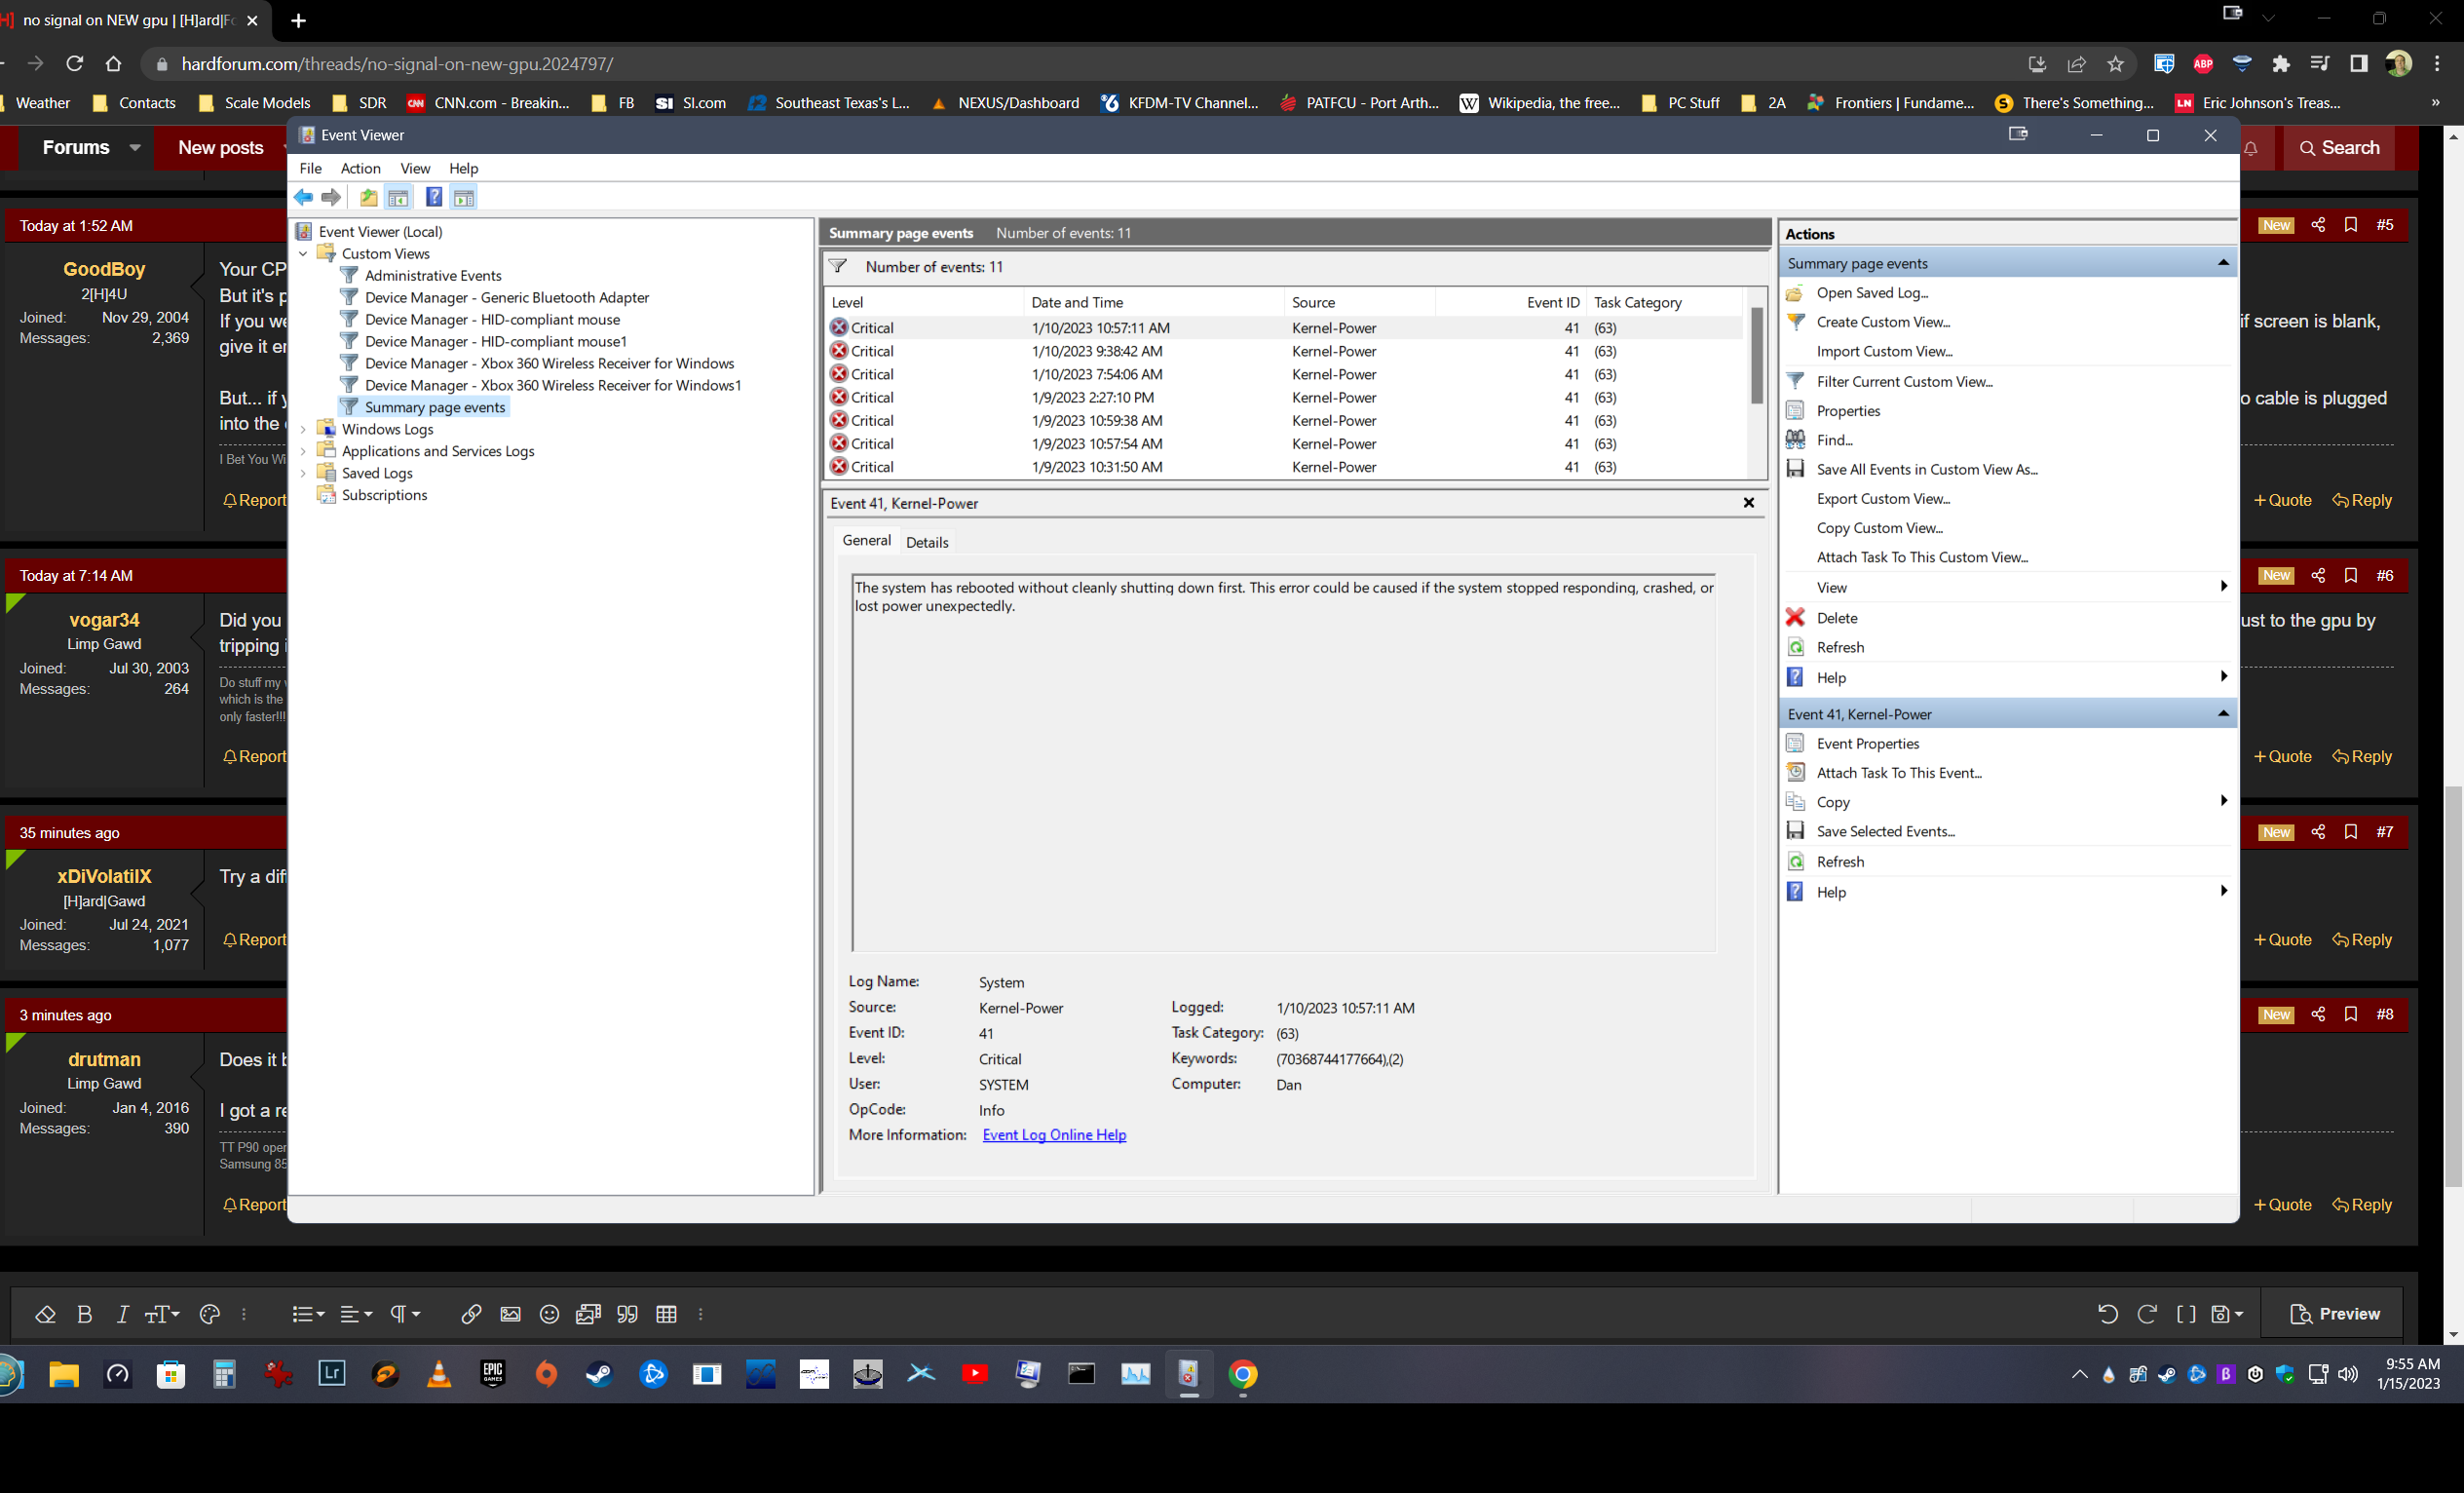This screenshot has height=1493, width=2464.
Task: Select Device Manager - HID-compliant mouse1 view
Action: tap(496, 341)
